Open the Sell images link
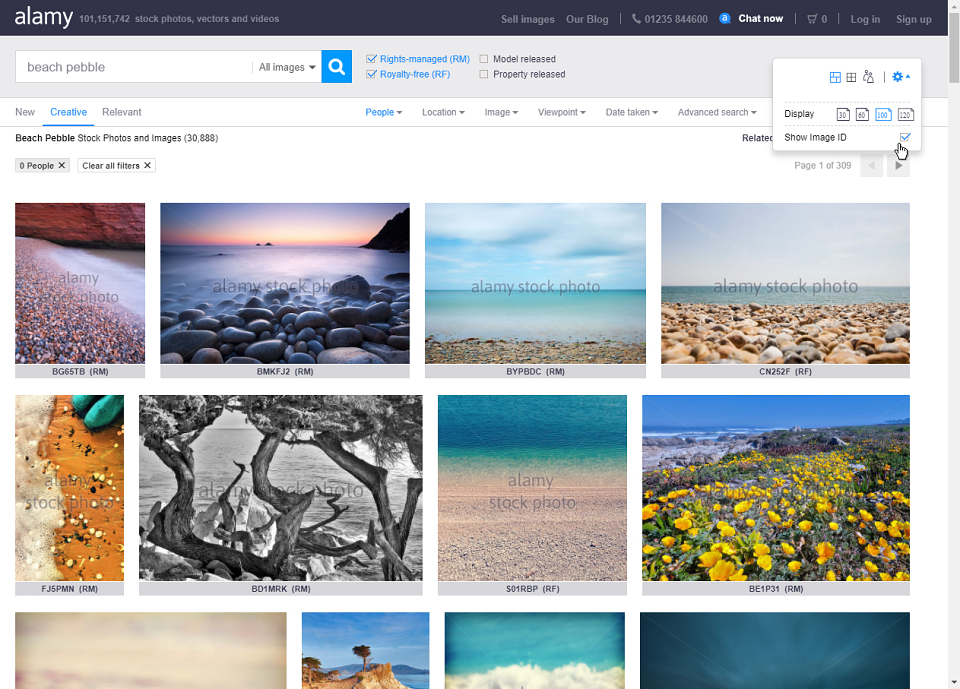 528,19
